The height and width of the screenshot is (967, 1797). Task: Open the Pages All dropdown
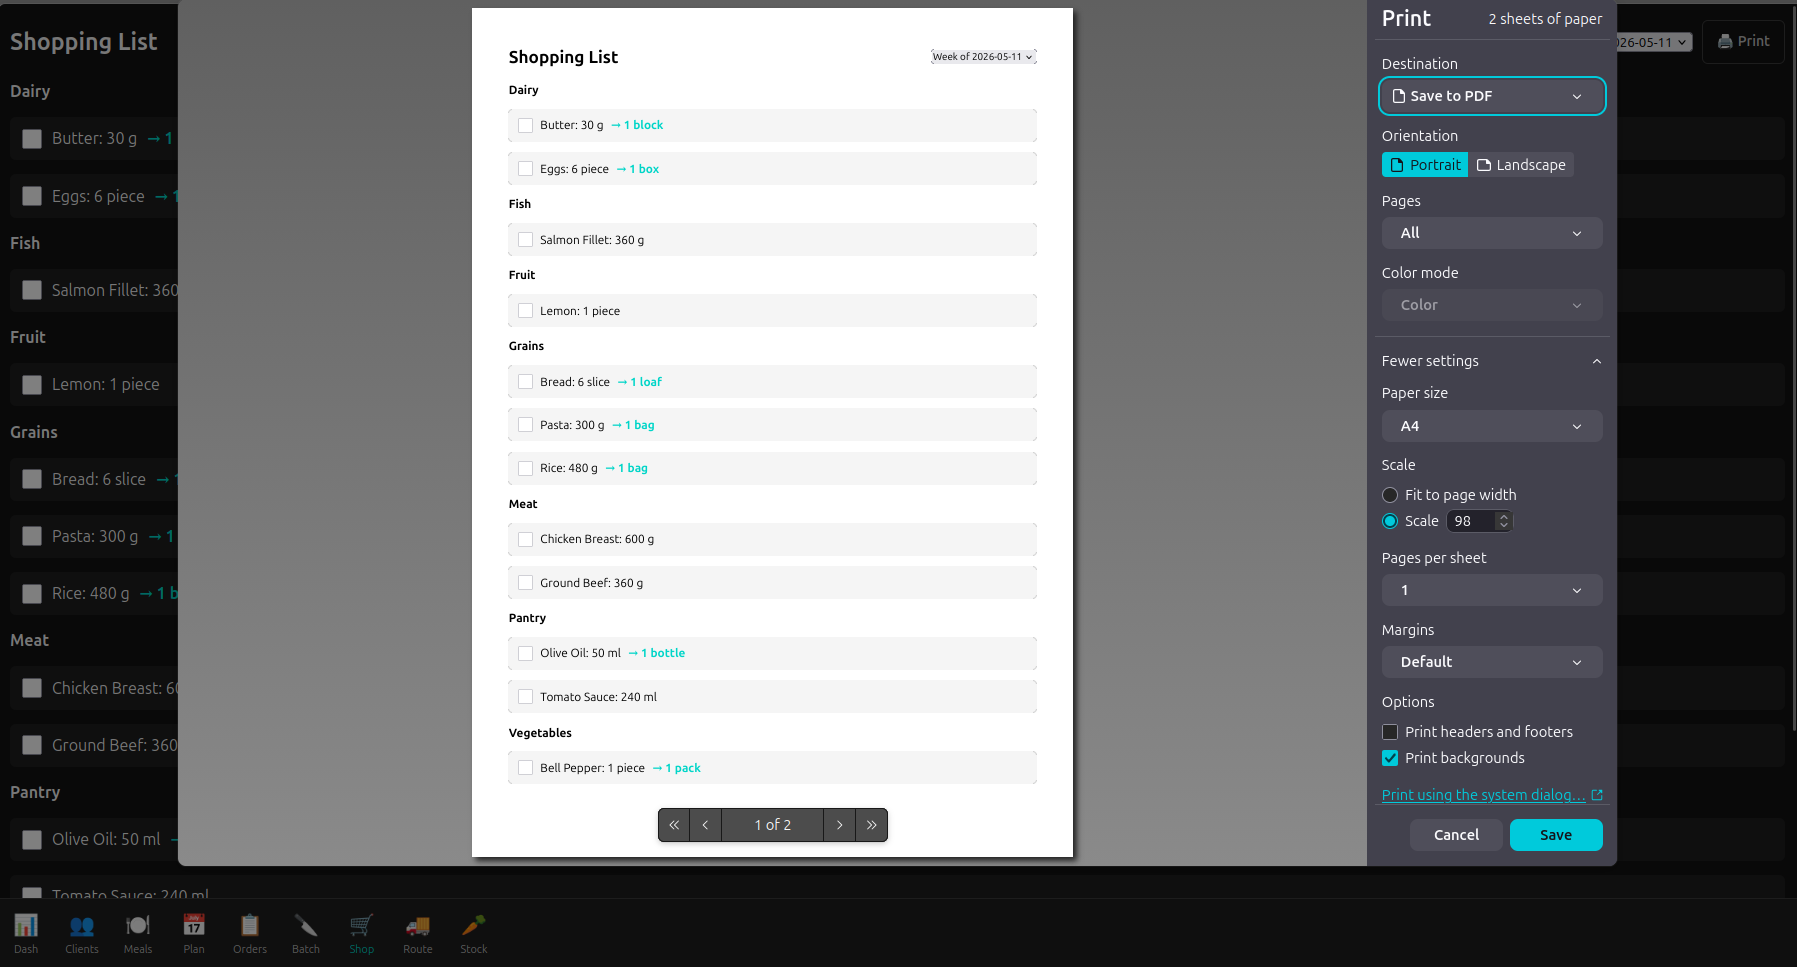pos(1492,233)
